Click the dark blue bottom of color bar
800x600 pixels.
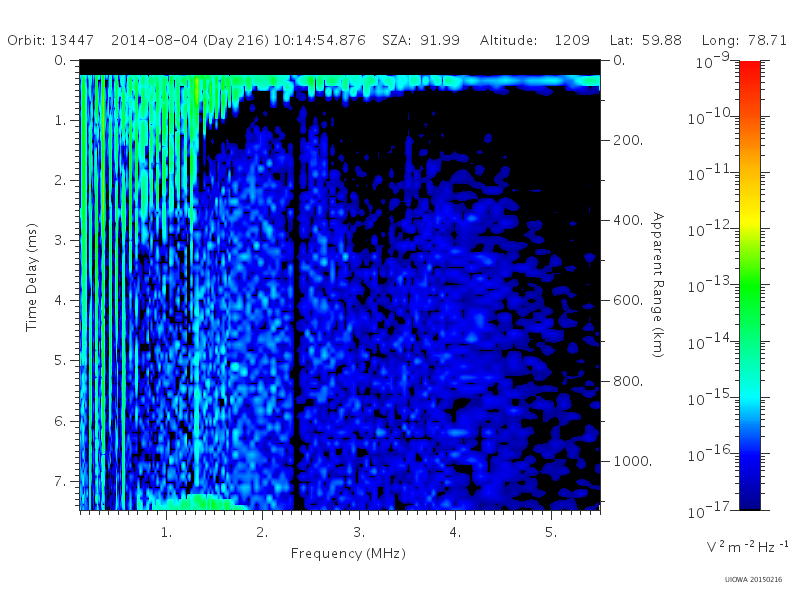click(x=749, y=500)
